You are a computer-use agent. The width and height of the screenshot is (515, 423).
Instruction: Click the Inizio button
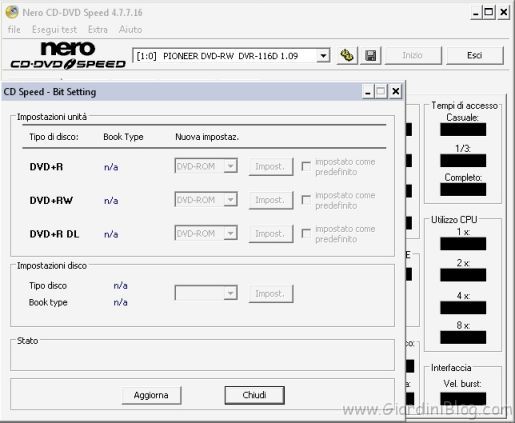click(x=413, y=55)
